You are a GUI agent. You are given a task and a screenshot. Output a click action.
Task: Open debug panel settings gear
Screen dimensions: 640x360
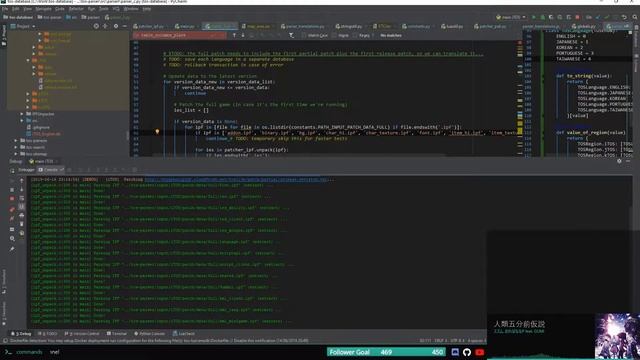[619, 161]
